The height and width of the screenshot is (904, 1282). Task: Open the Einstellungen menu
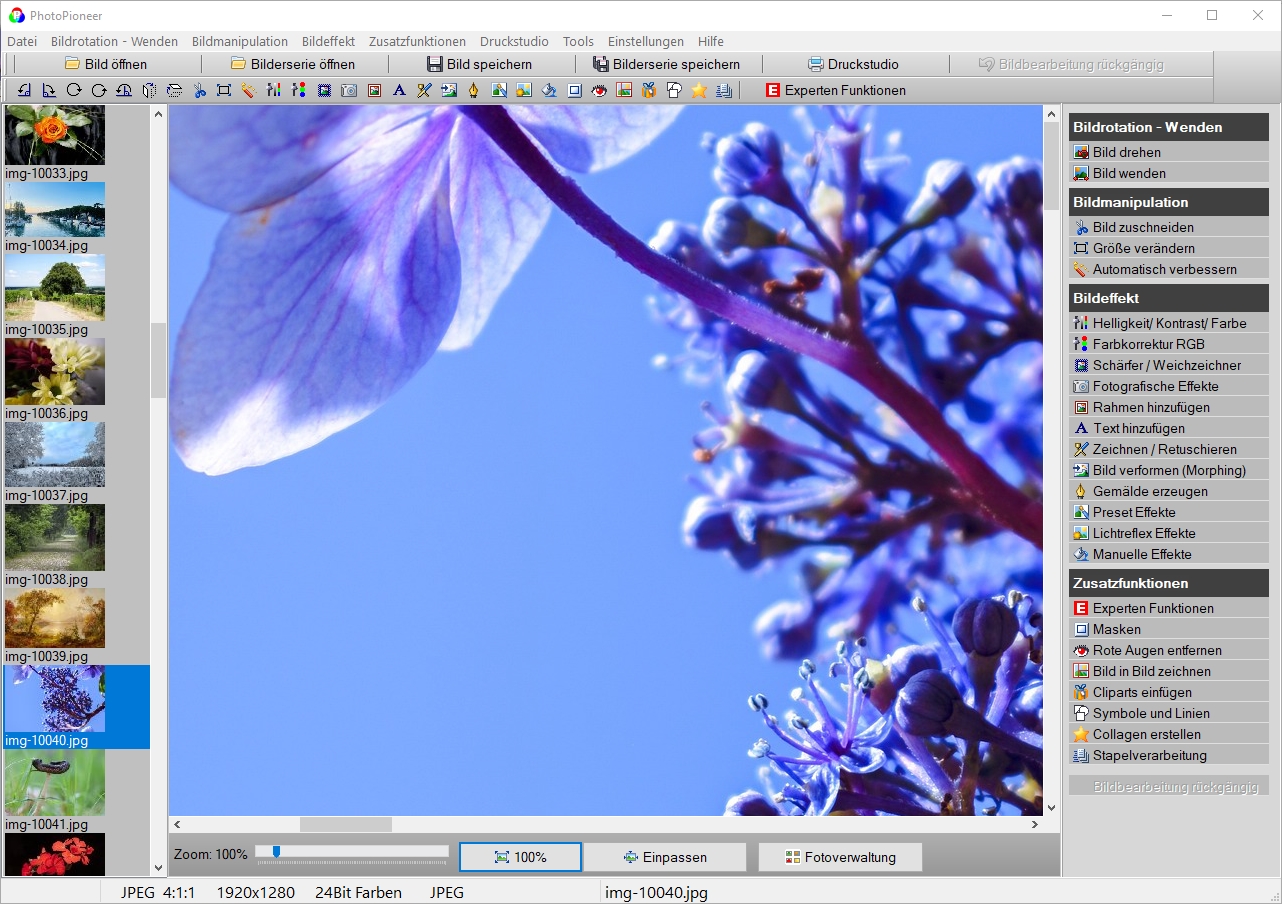645,41
